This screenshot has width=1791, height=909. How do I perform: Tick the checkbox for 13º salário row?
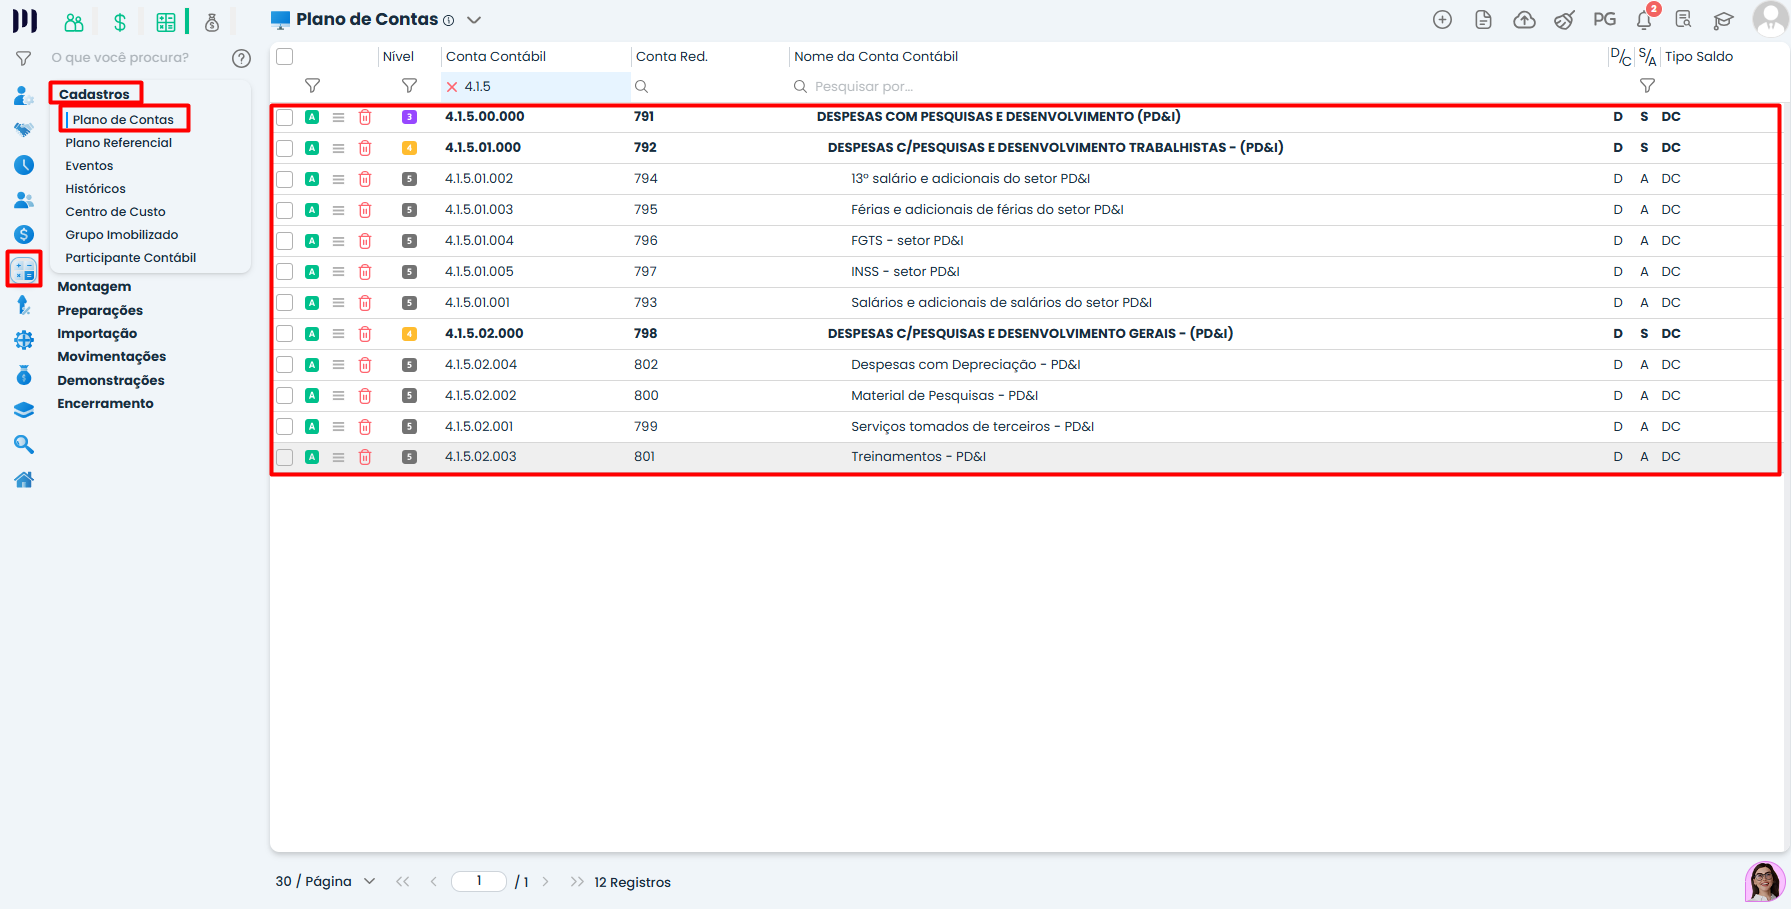coord(285,179)
